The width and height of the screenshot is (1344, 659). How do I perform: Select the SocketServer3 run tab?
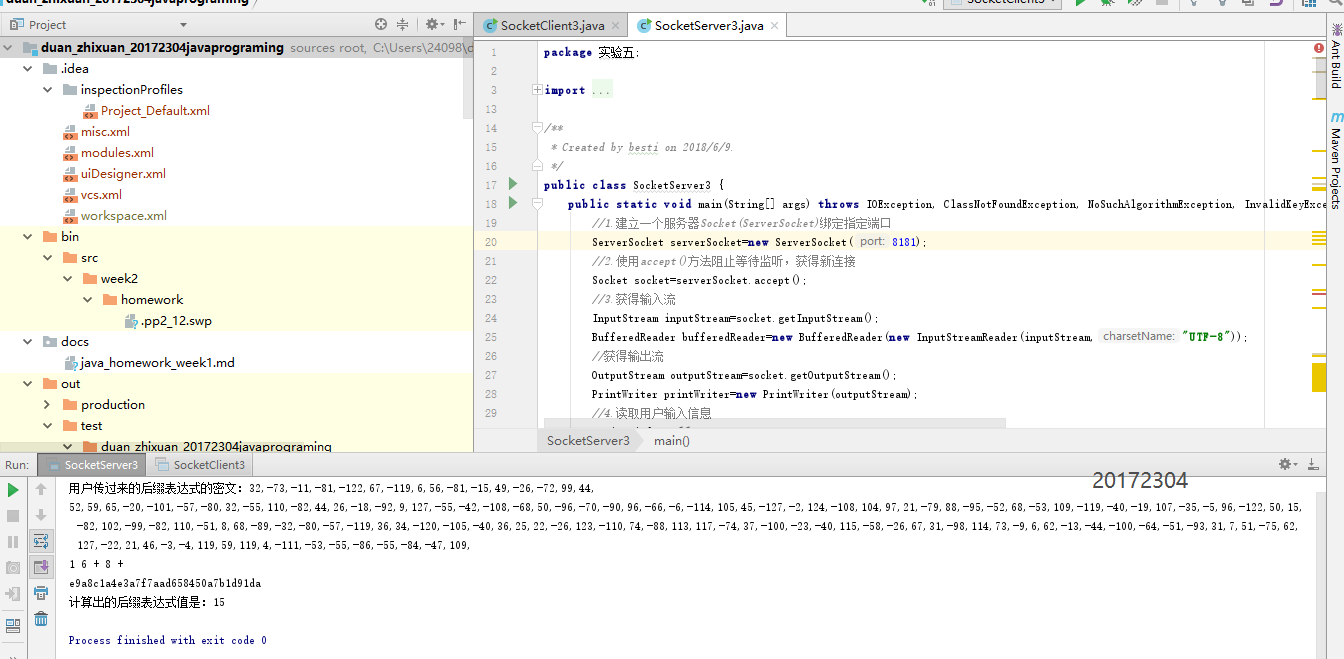[x=91, y=465]
